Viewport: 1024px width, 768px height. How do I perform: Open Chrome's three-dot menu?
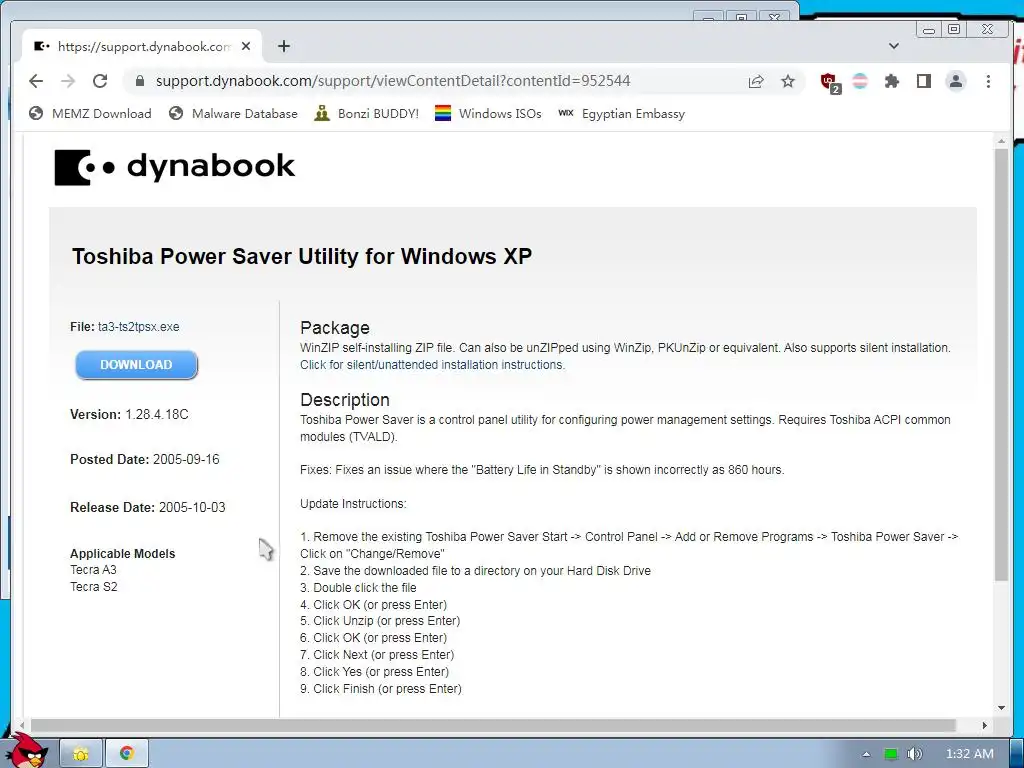pos(988,81)
